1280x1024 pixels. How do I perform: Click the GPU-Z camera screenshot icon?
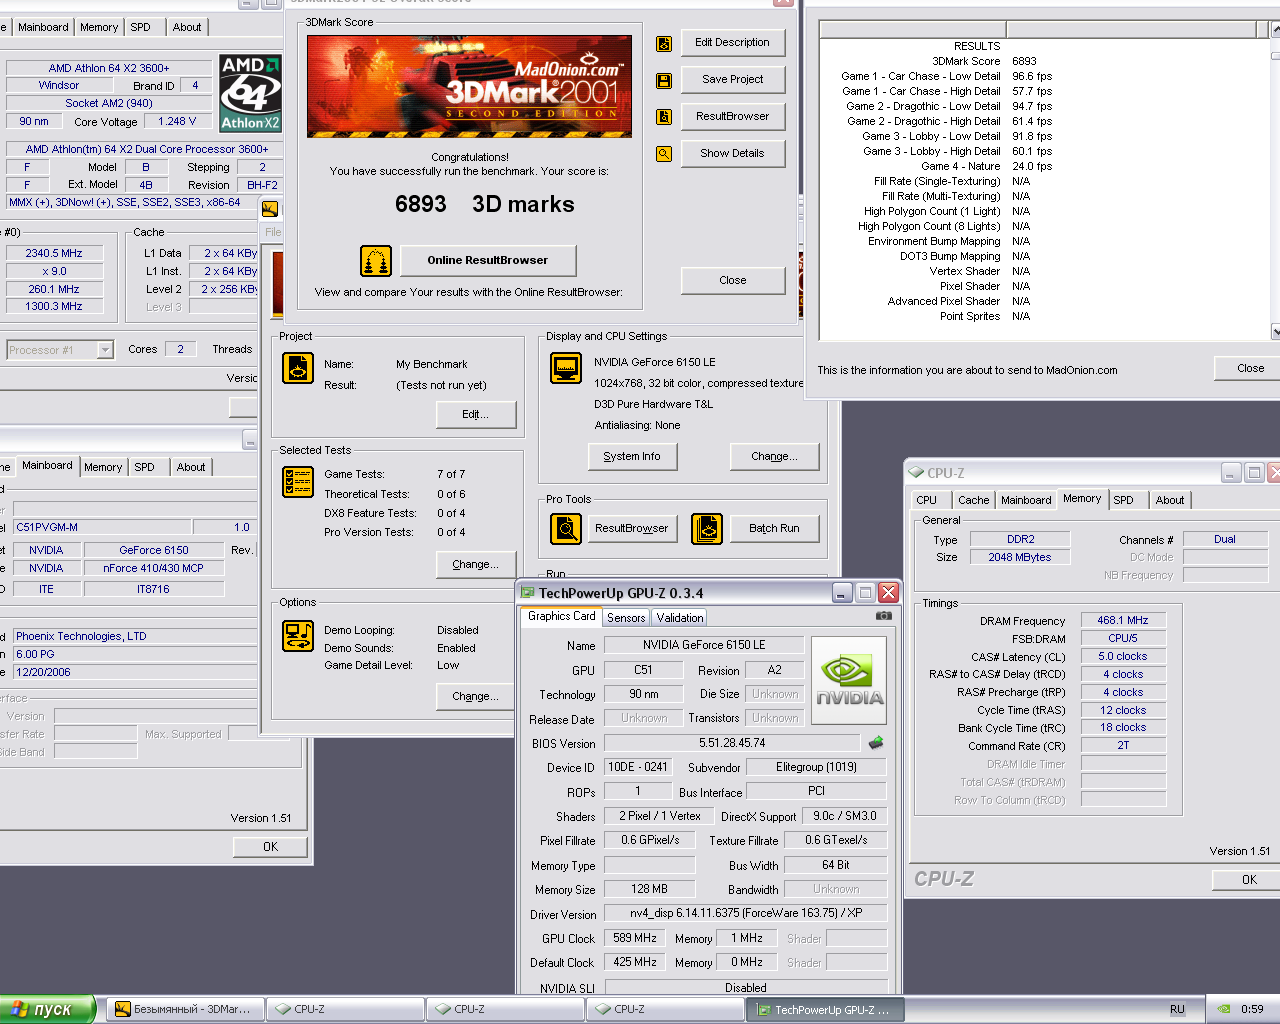884,616
